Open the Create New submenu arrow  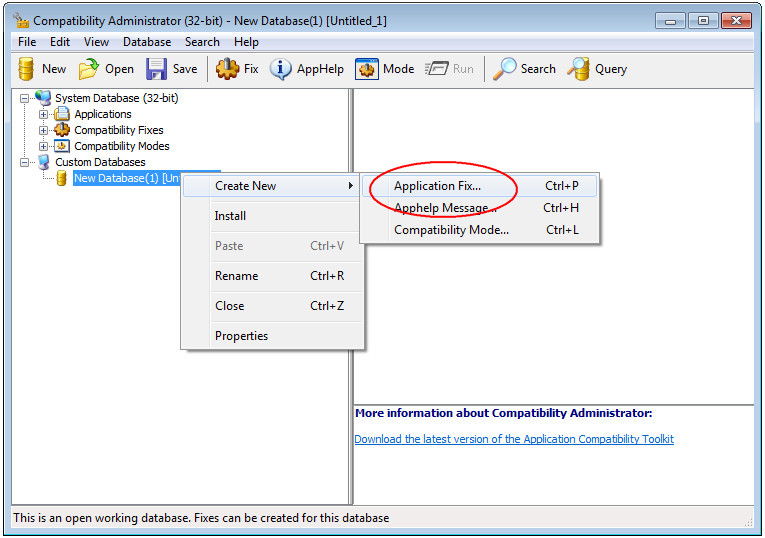pyautogui.click(x=350, y=186)
